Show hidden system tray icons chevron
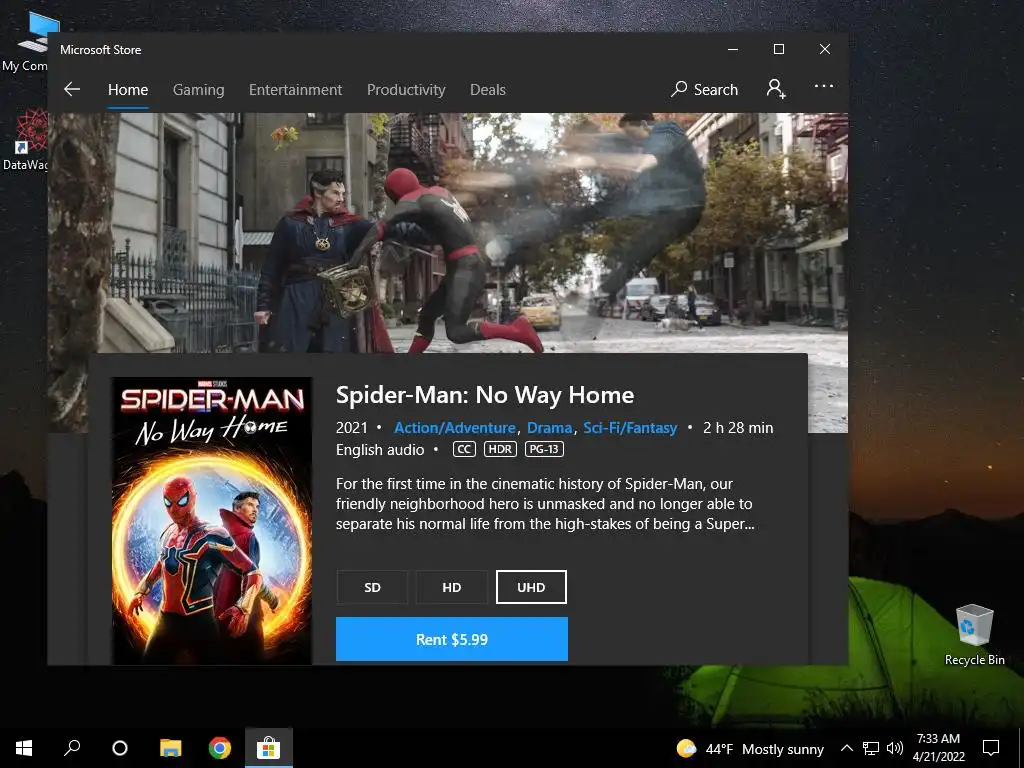 tap(846, 748)
